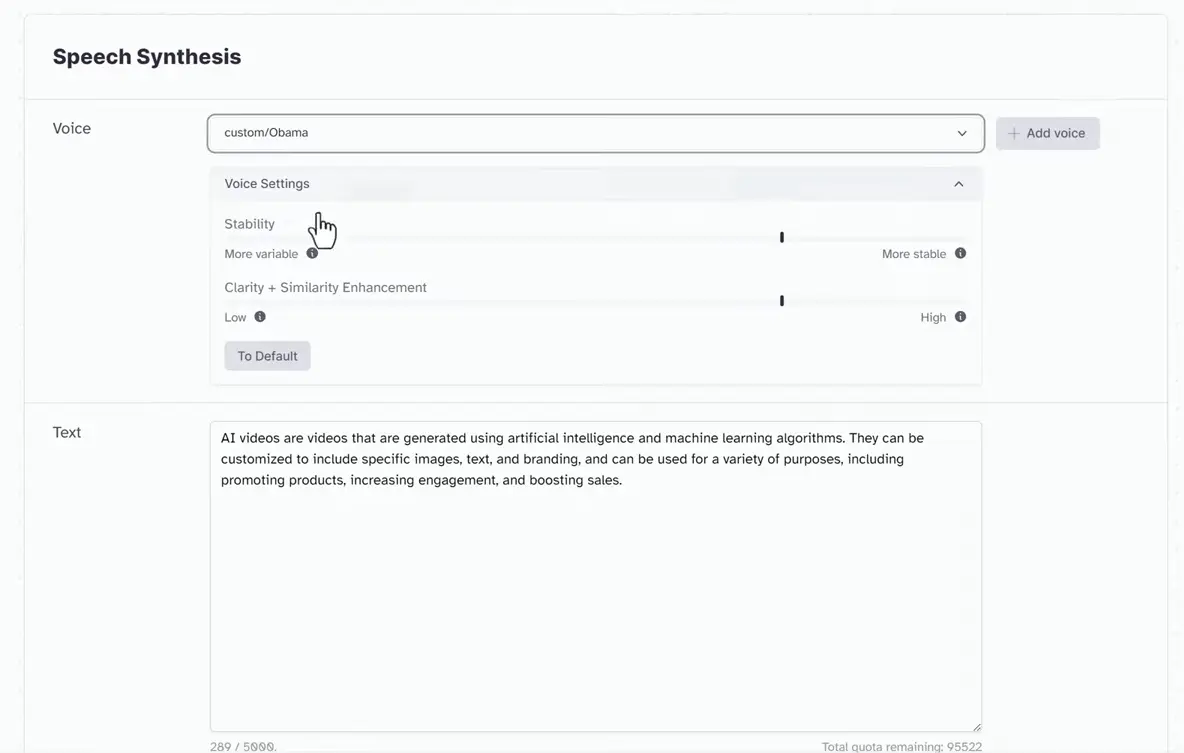
Task: Click the plus icon on Add voice
Action: (x=1013, y=133)
